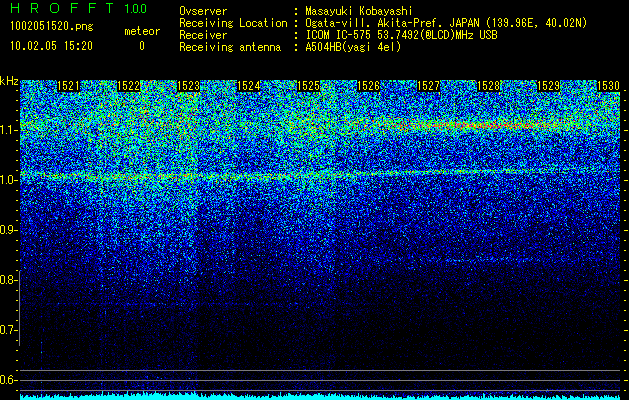Click the cyan signal level strip at bottom
Screen dimensions: 629x400
point(319,396)
